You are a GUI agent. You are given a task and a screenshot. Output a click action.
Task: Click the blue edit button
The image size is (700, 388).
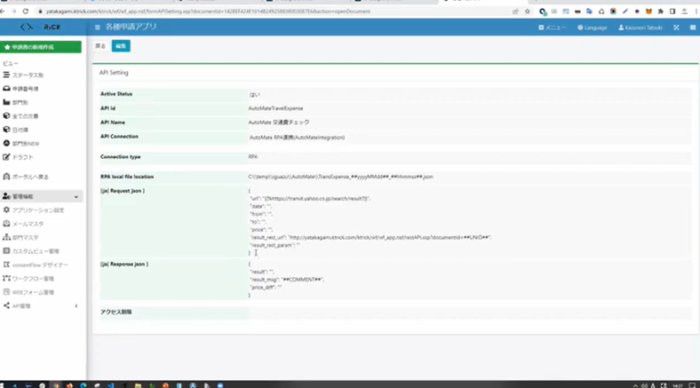coord(121,46)
